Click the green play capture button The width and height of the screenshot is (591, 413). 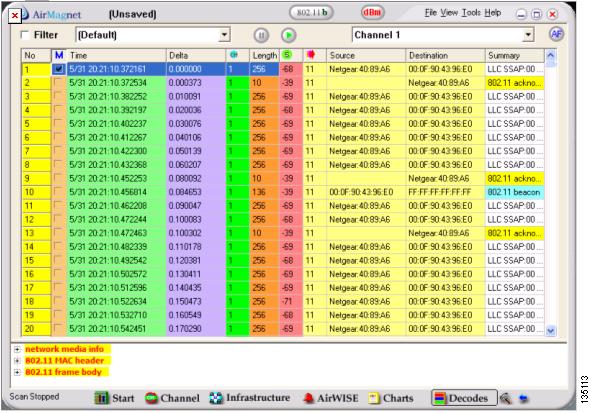point(288,35)
